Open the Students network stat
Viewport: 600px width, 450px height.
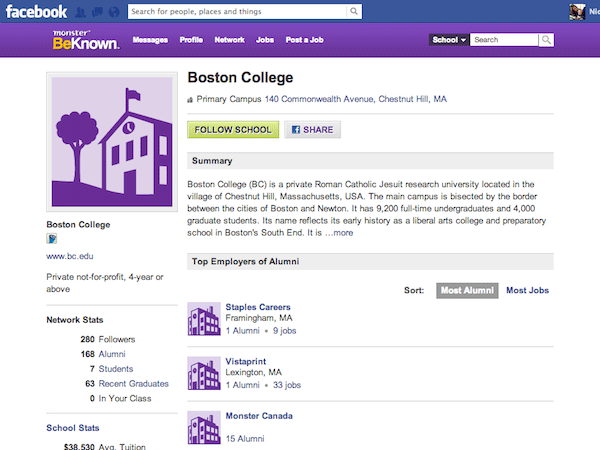pyautogui.click(x=116, y=369)
